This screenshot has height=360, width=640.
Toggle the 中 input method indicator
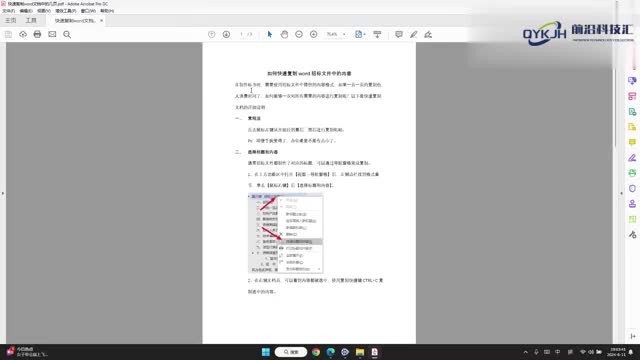tap(558, 352)
